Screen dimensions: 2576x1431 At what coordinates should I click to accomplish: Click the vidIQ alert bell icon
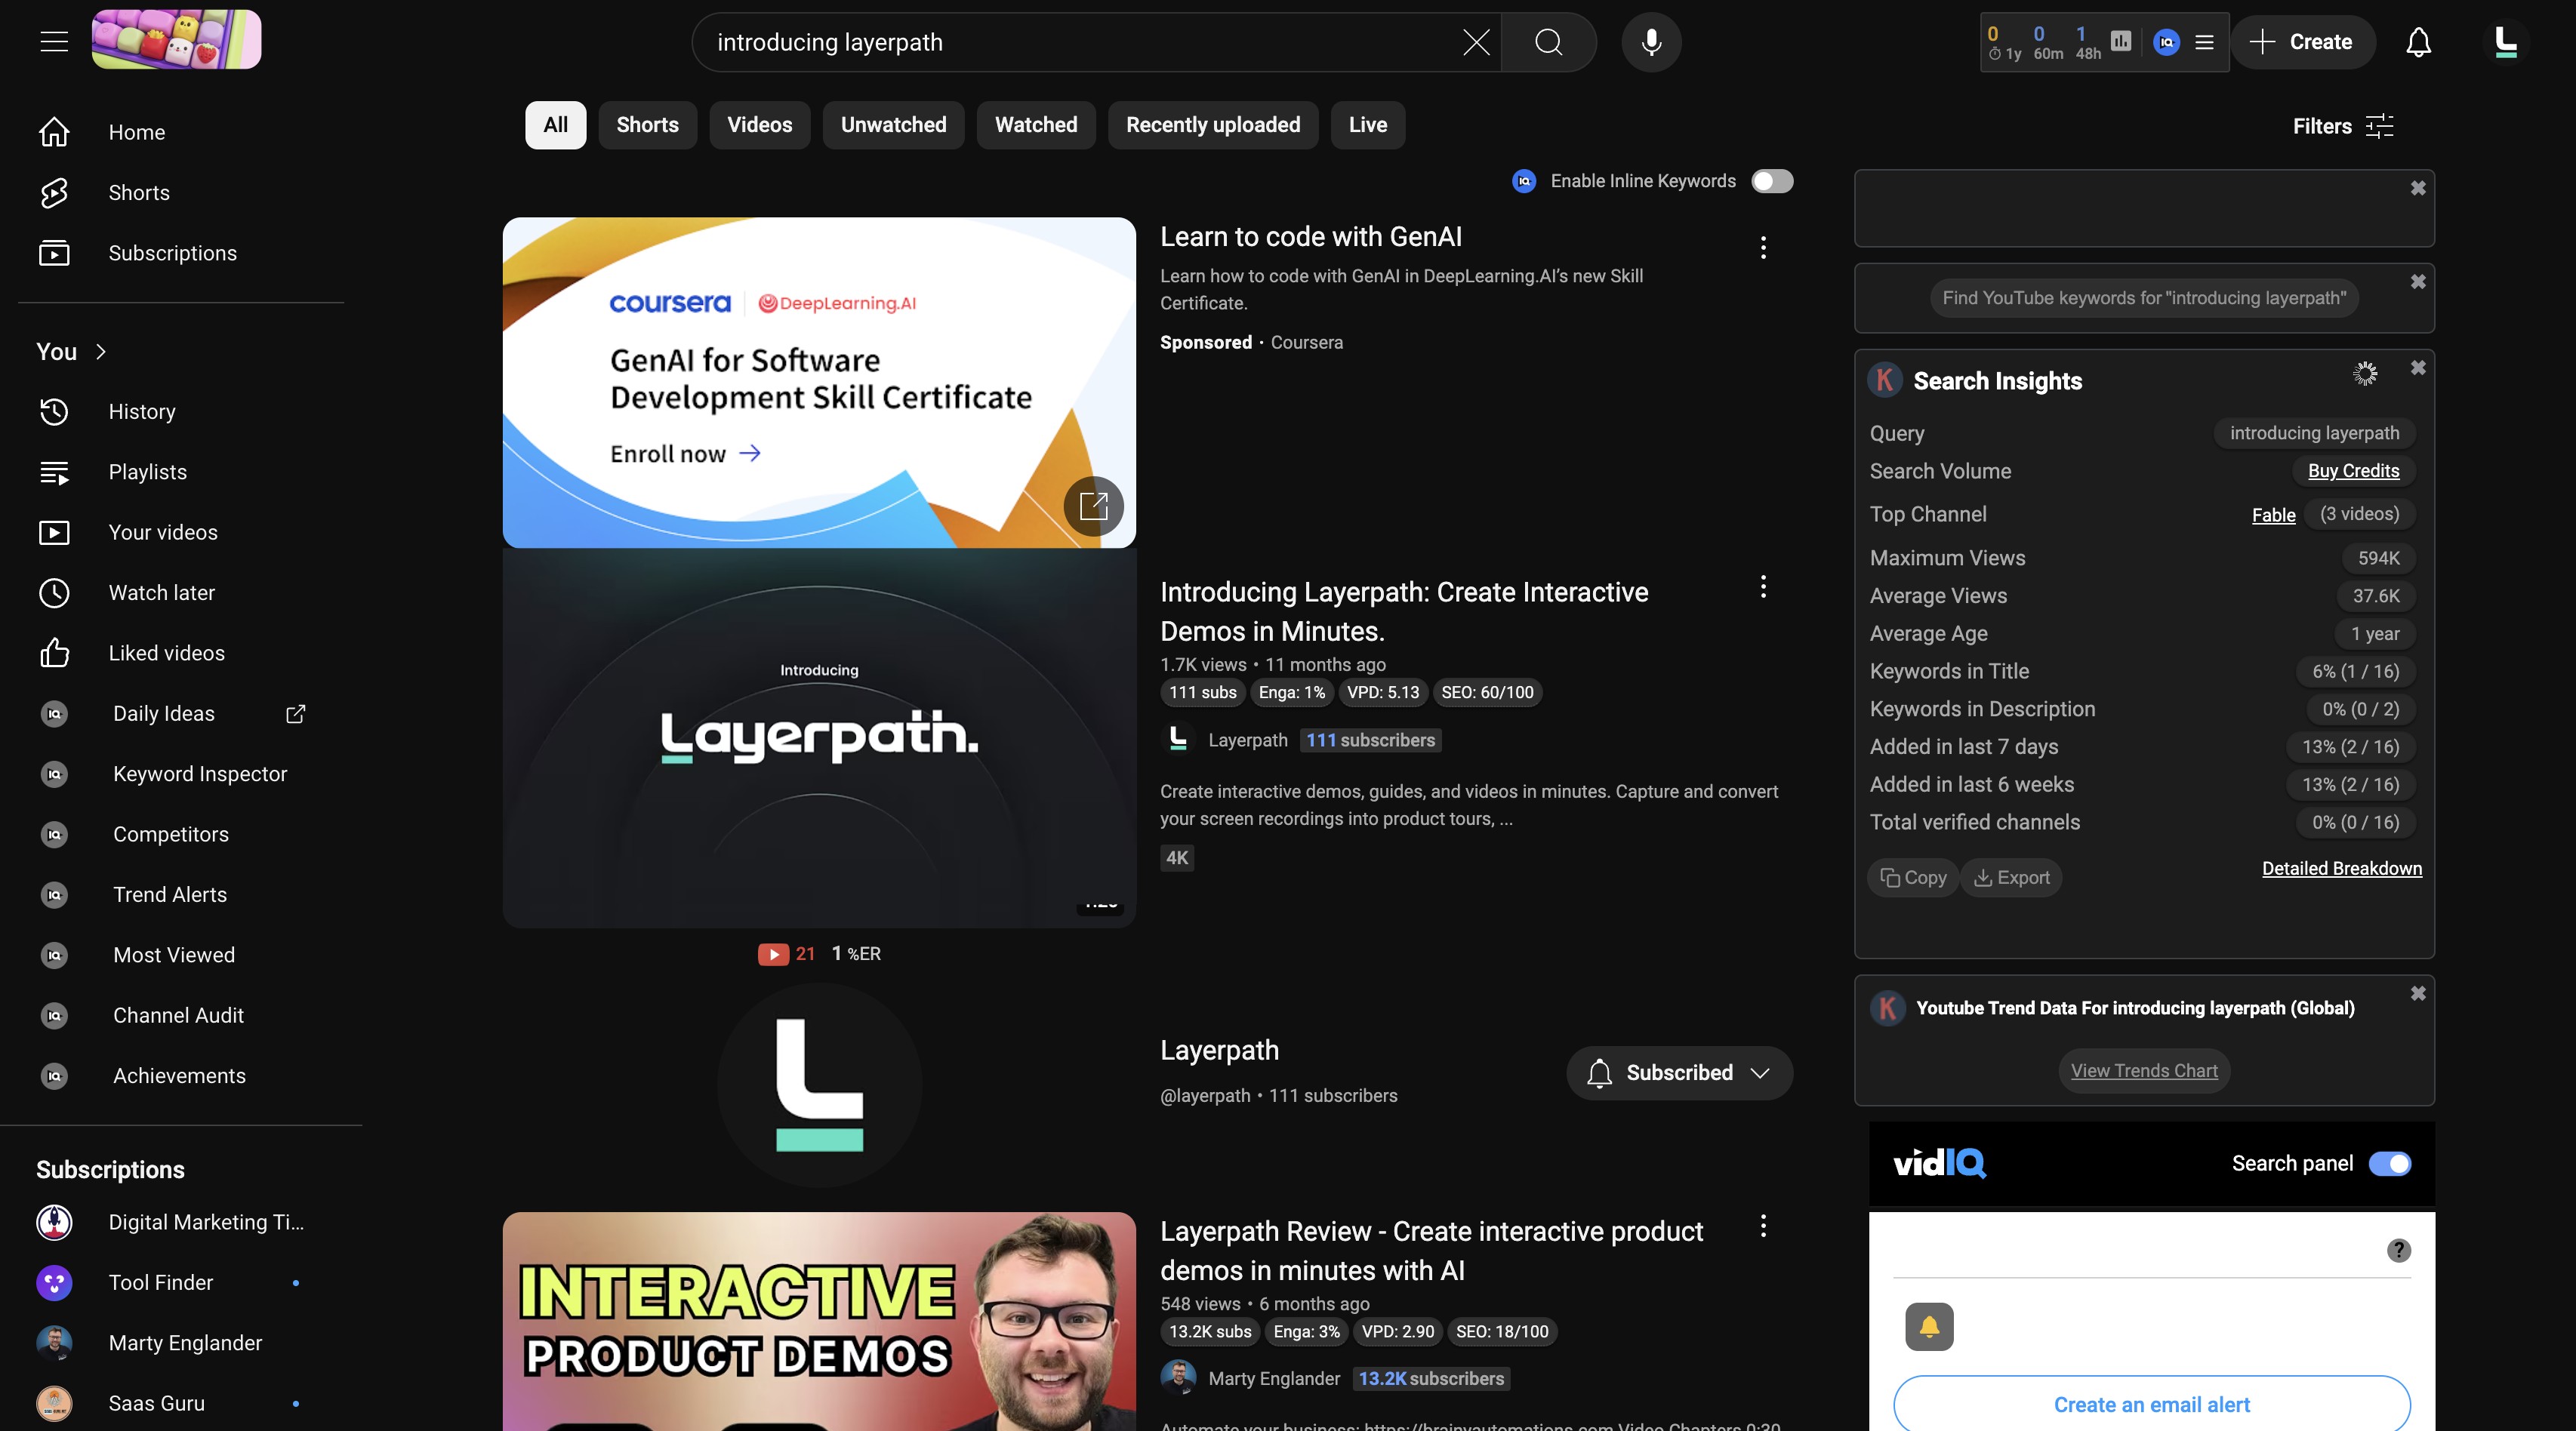[x=1929, y=1326]
